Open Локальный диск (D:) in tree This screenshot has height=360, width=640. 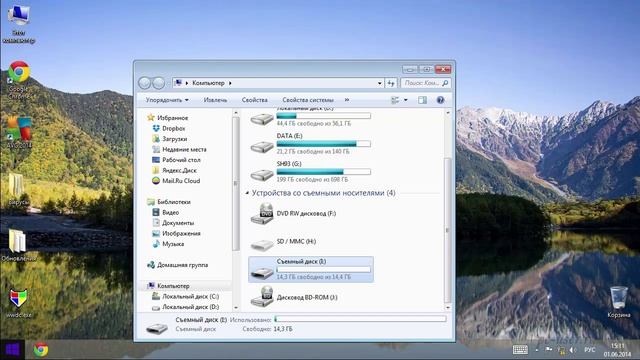[x=186, y=307]
